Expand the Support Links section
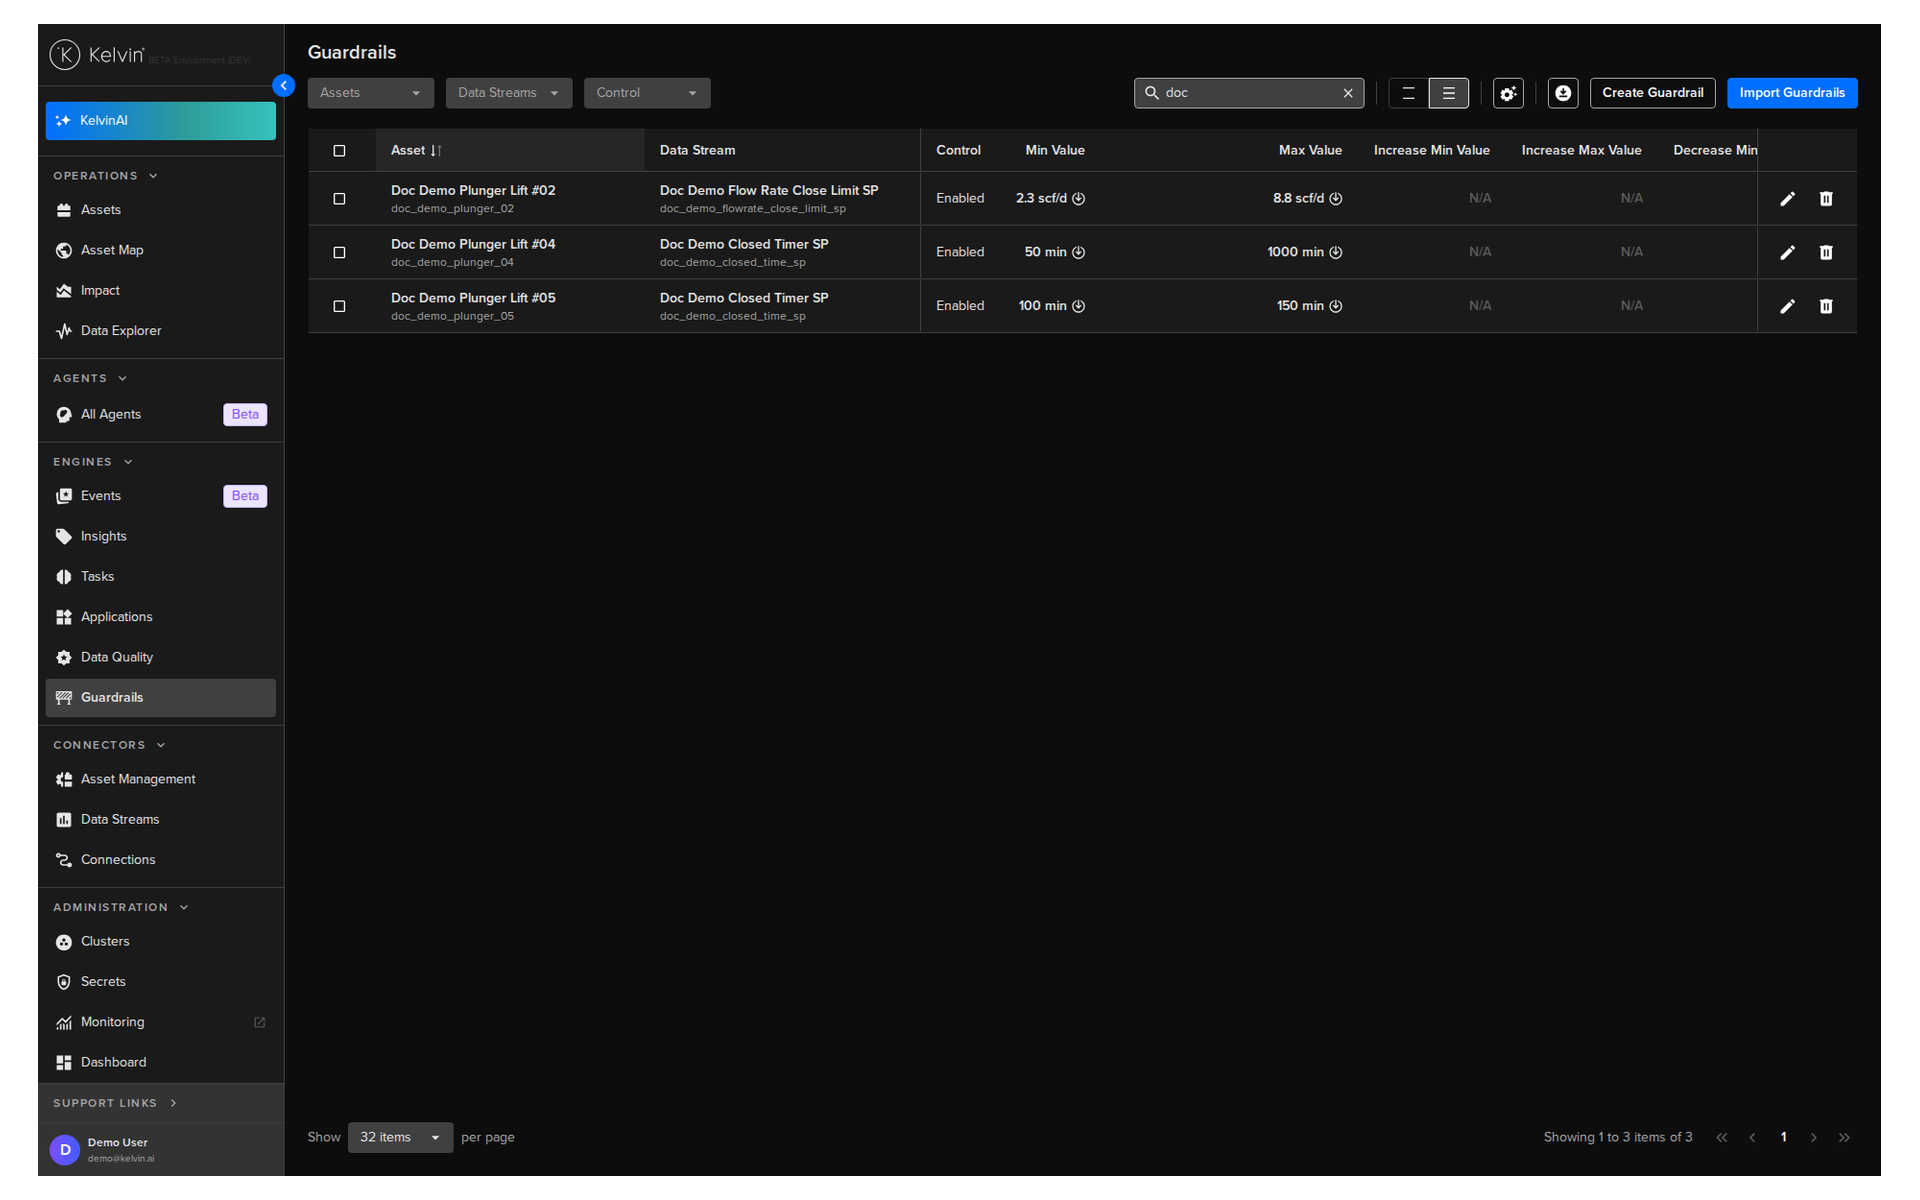The height and width of the screenshot is (1200, 1920). tap(115, 1104)
